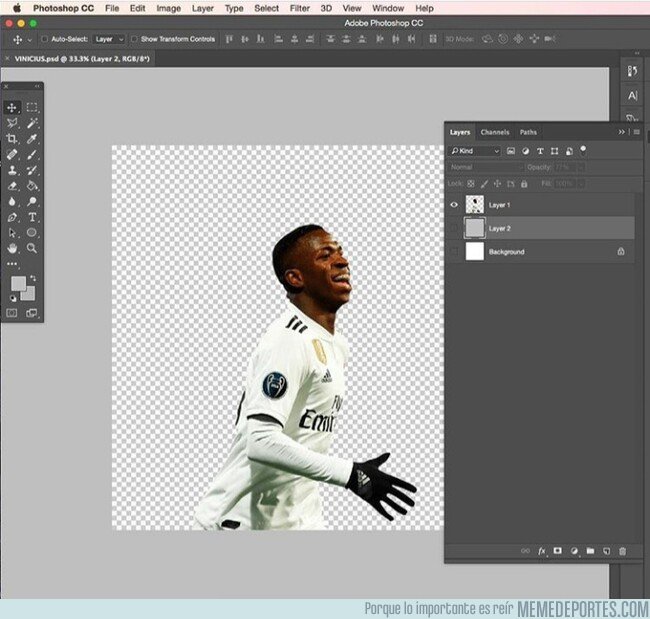650x619 pixels.
Task: Check Show Transform Controls
Action: [135, 39]
